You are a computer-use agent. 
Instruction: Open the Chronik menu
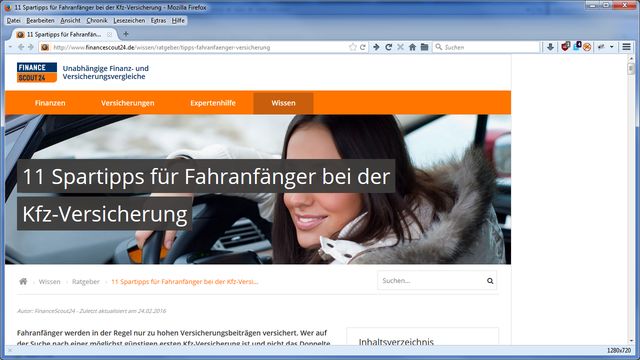pyautogui.click(x=97, y=20)
